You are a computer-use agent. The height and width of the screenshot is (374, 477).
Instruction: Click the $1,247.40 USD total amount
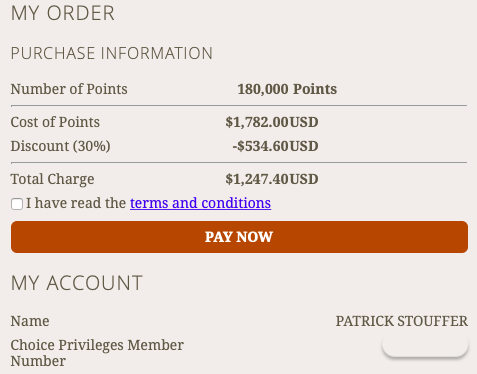(272, 179)
